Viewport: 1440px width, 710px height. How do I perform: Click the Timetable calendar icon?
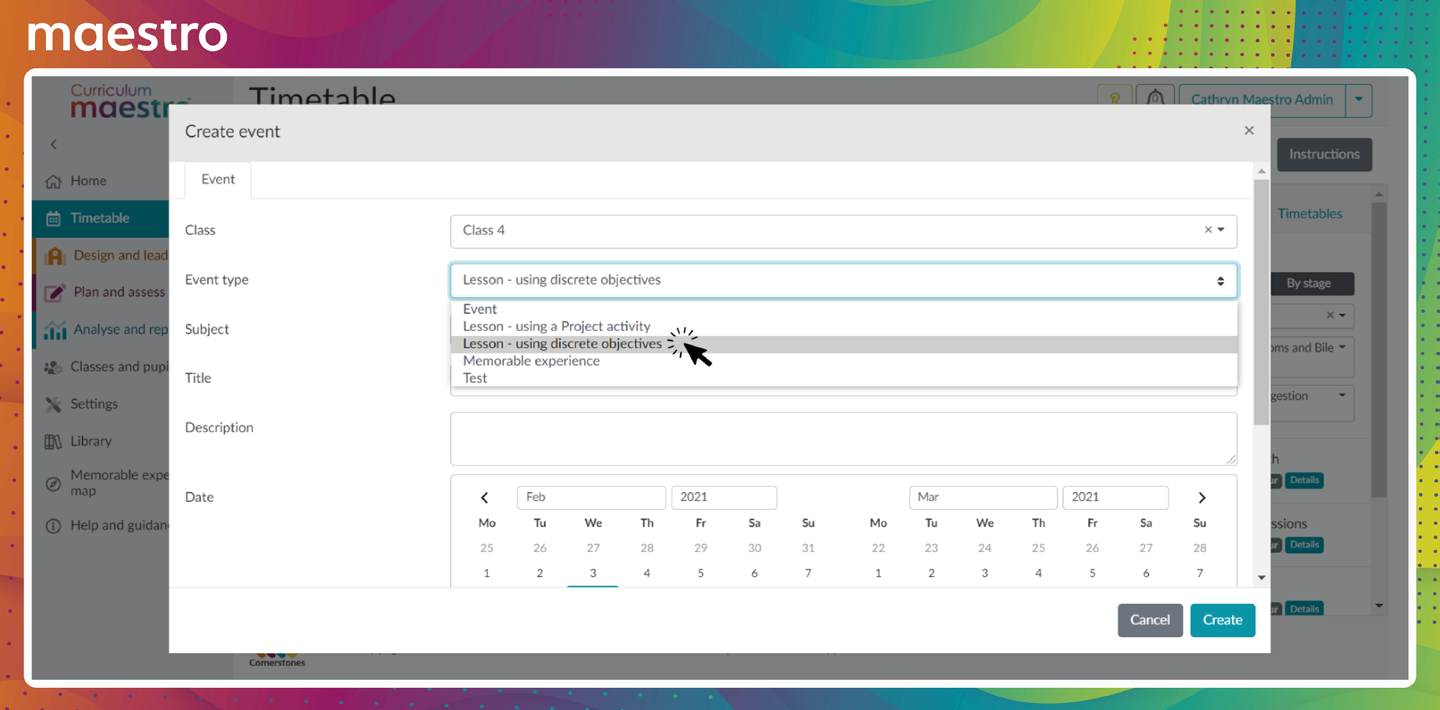click(54, 218)
